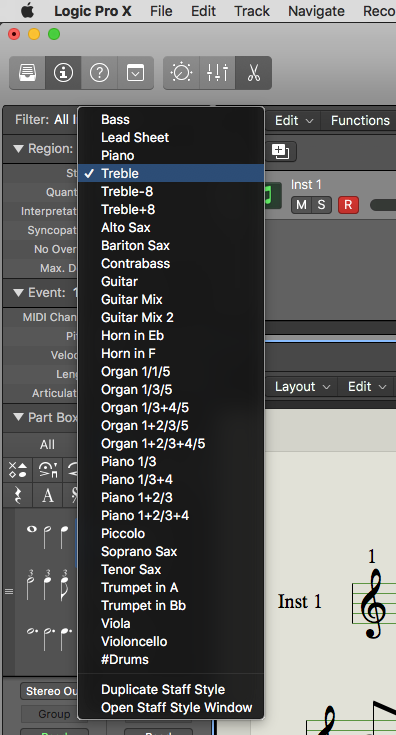Collapse the Event disclosure triangle

[18, 293]
